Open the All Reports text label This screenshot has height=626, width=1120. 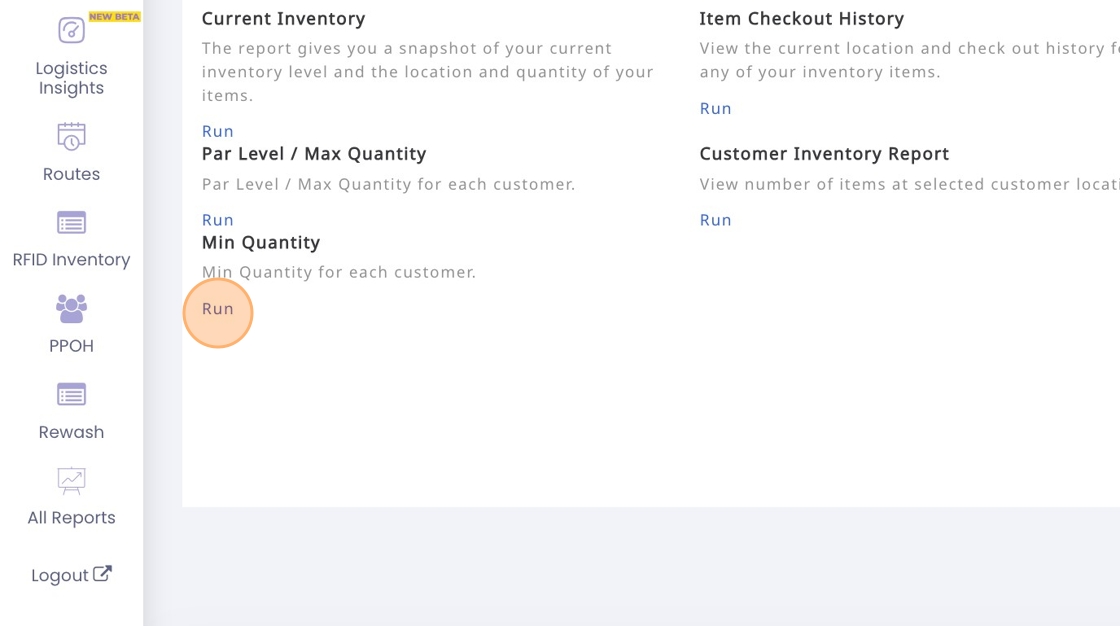(x=71, y=518)
